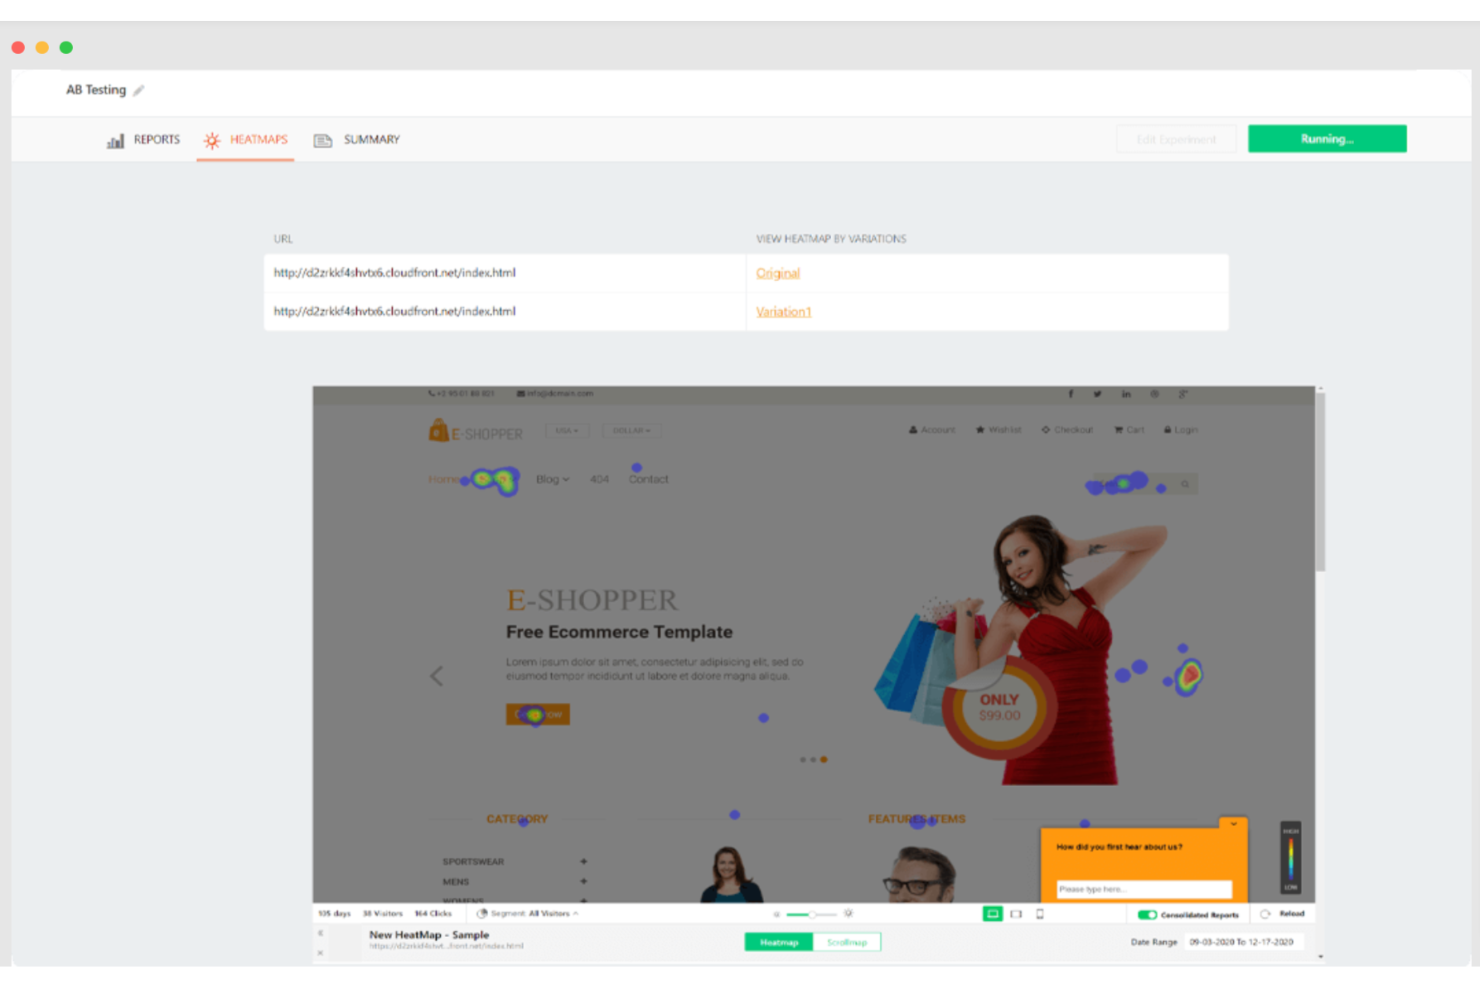Switch to Scrollmap view
The width and height of the screenshot is (1480, 987).
coord(847,941)
